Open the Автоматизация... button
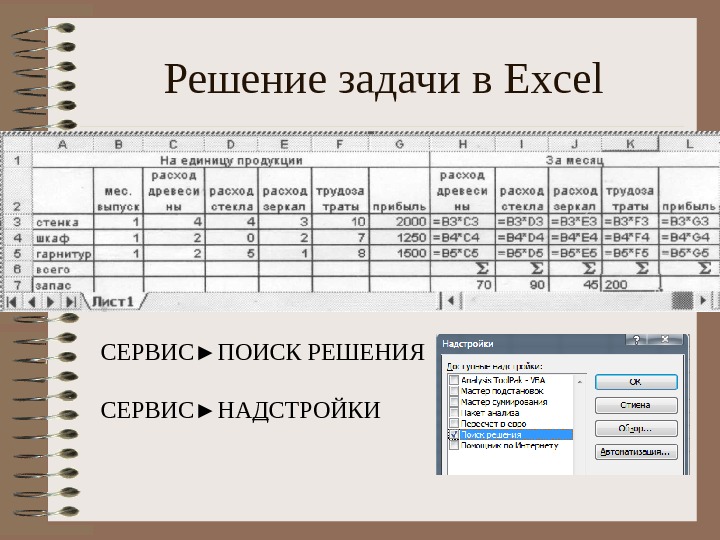This screenshot has height=540, width=720. [636, 452]
